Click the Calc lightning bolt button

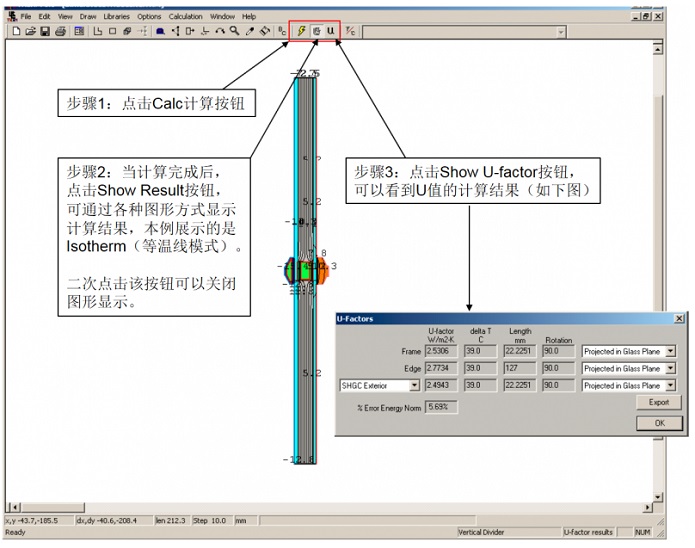[x=301, y=31]
